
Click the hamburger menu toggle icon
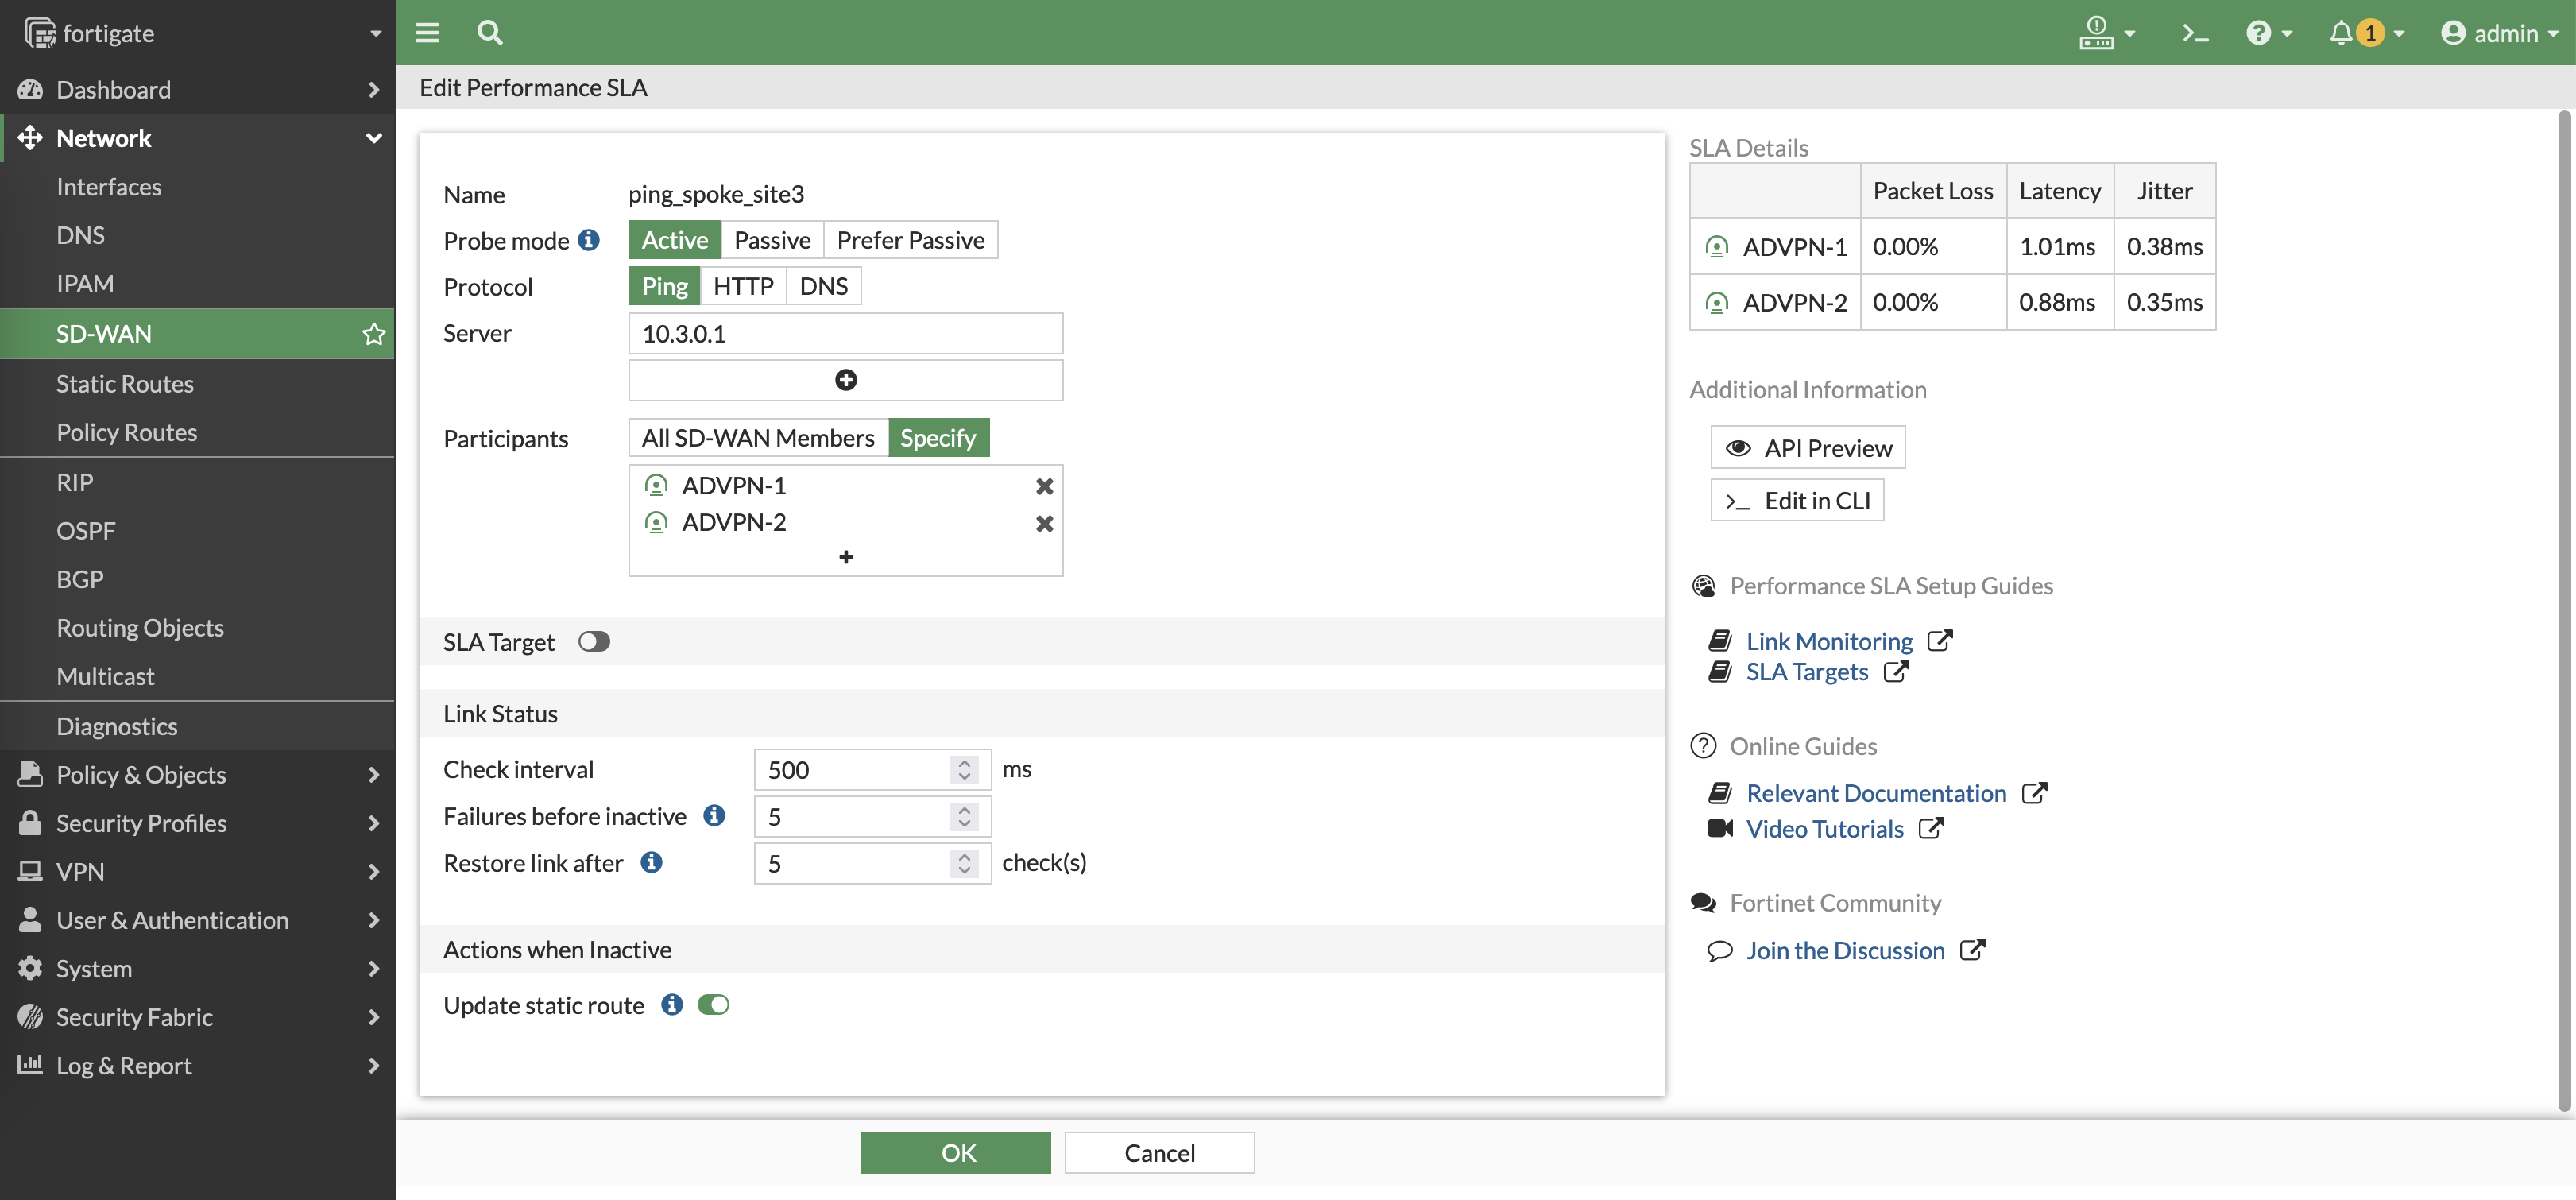[427, 33]
